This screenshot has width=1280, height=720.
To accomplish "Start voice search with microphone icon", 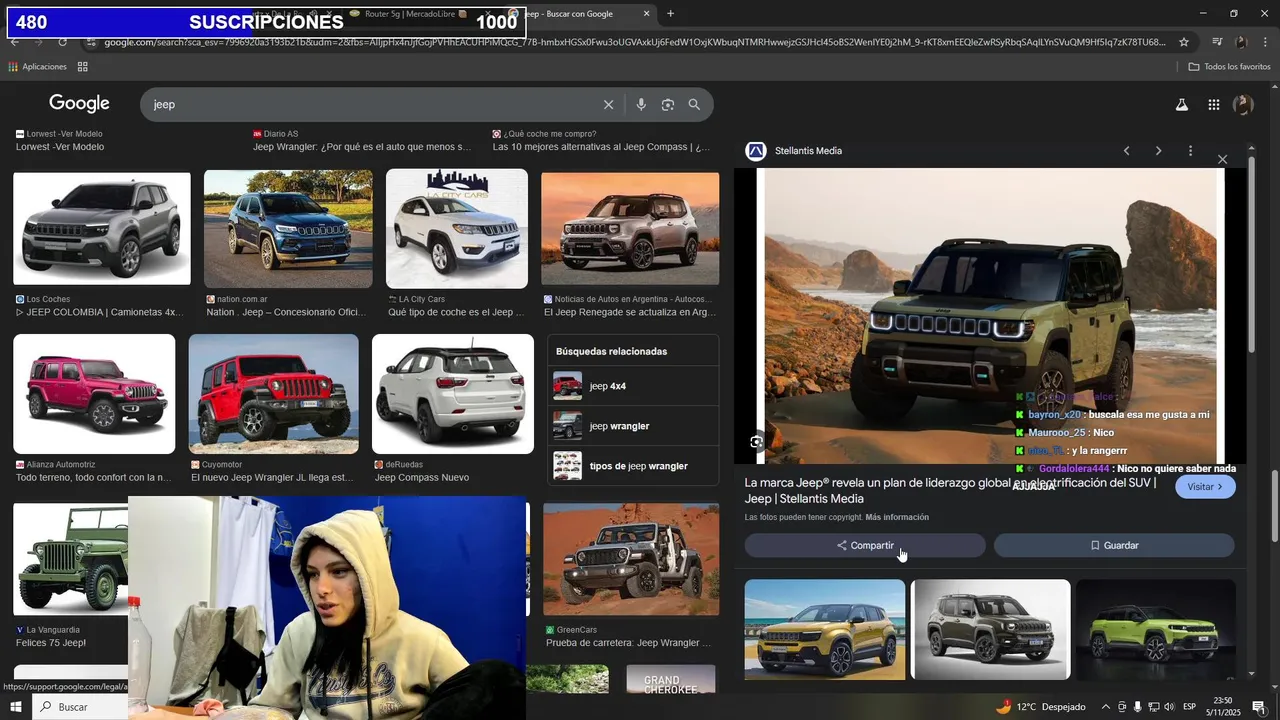I will (x=641, y=105).
